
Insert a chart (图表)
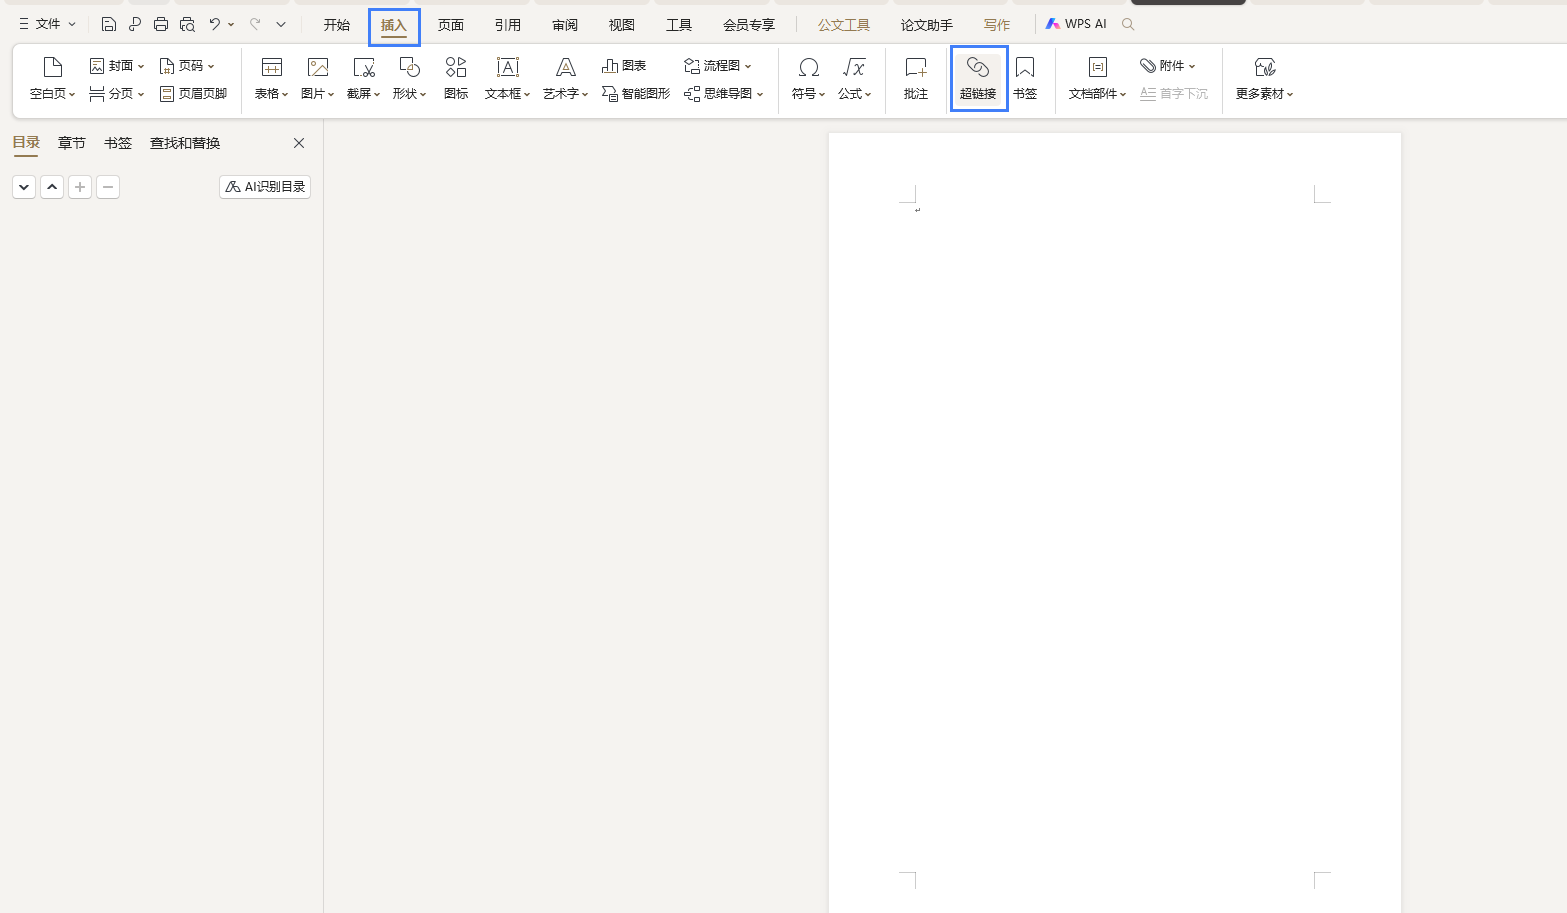624,66
